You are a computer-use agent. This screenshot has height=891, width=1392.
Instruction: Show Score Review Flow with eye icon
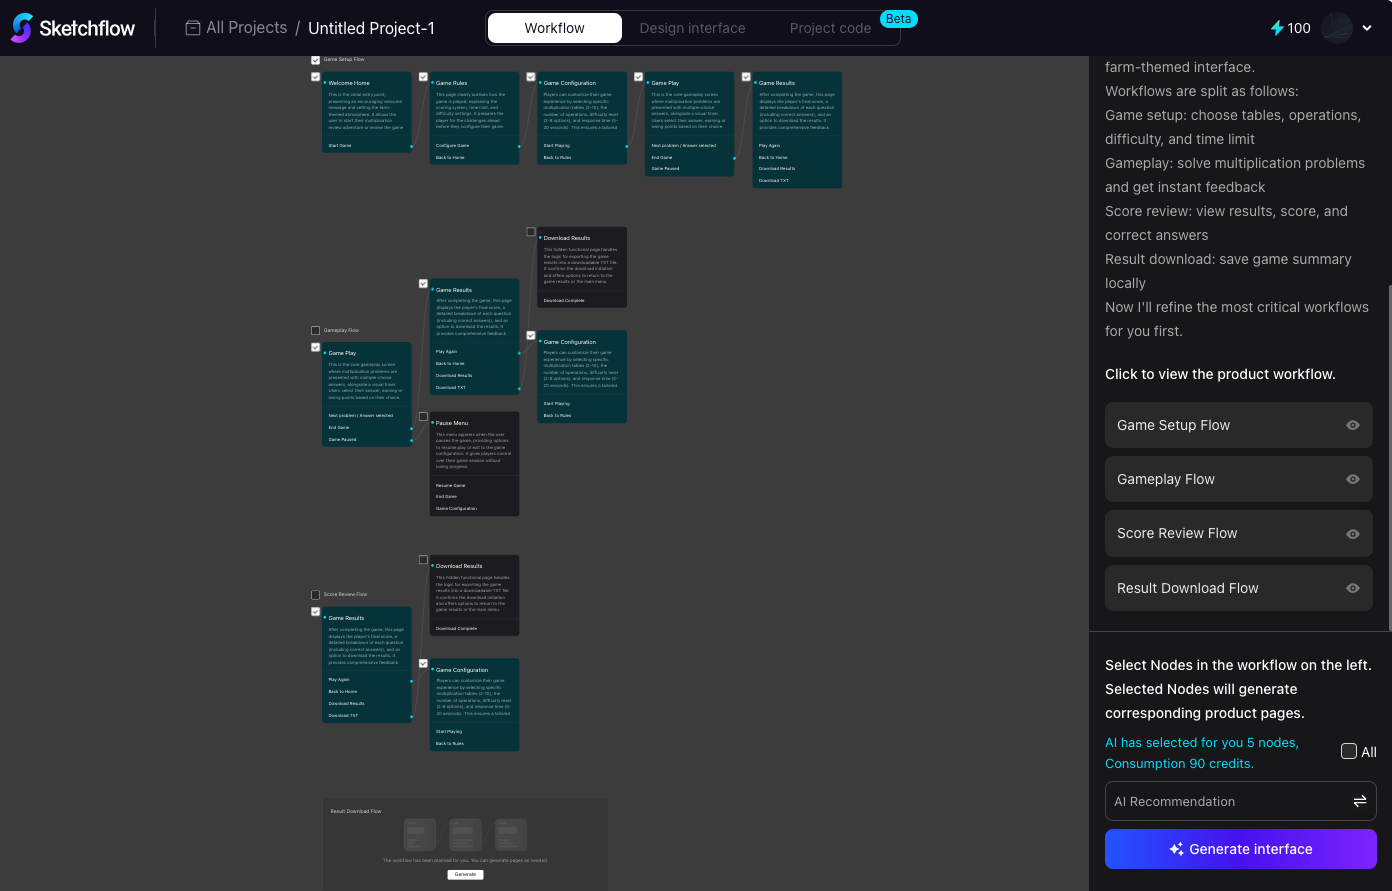[1352, 534]
